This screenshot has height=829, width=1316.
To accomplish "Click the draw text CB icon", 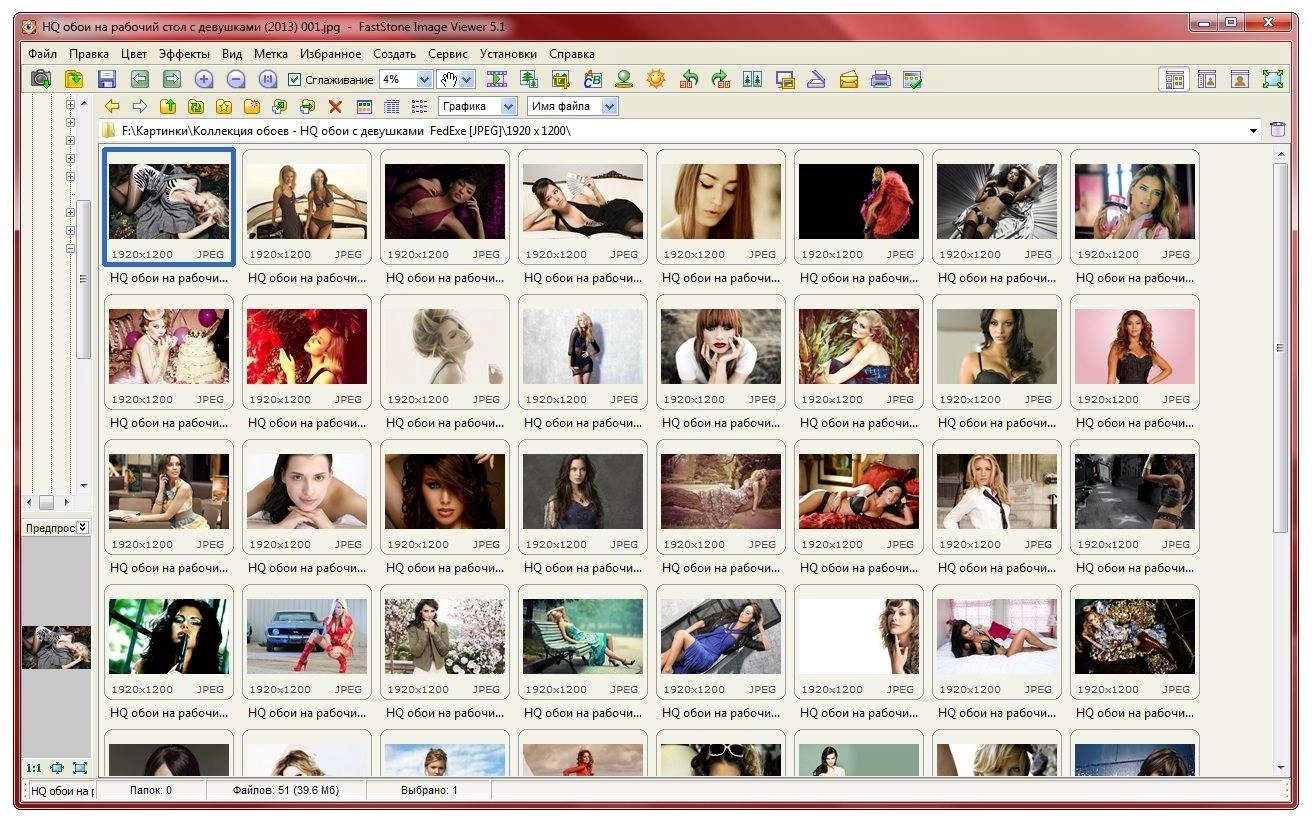I will point(592,79).
